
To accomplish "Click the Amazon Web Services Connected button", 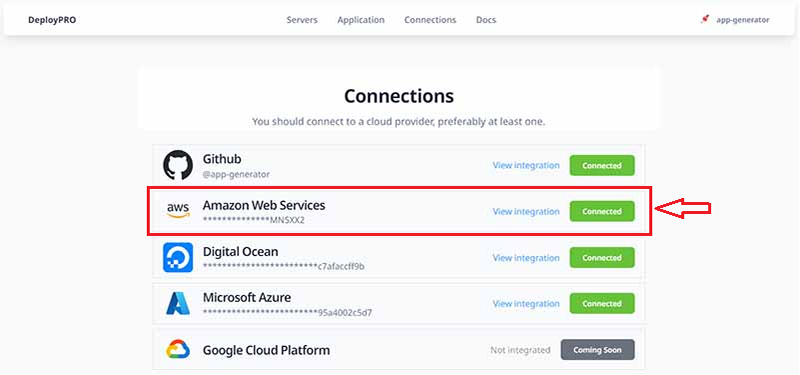I will tap(602, 211).
